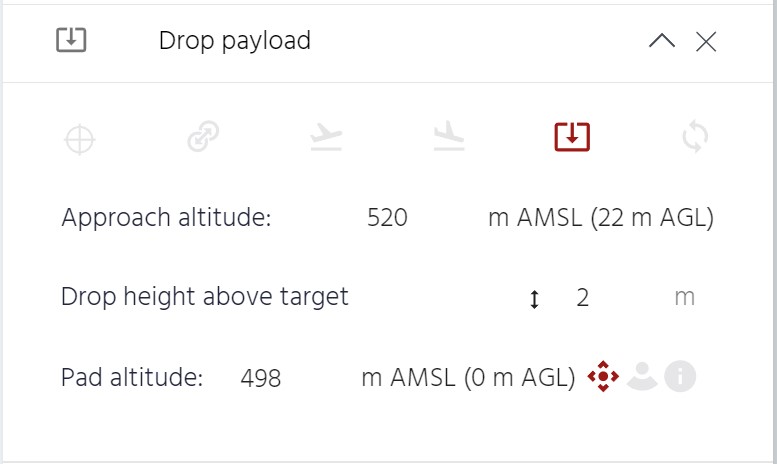
Task: Select the red drop payload type icon
Action: [x=572, y=136]
